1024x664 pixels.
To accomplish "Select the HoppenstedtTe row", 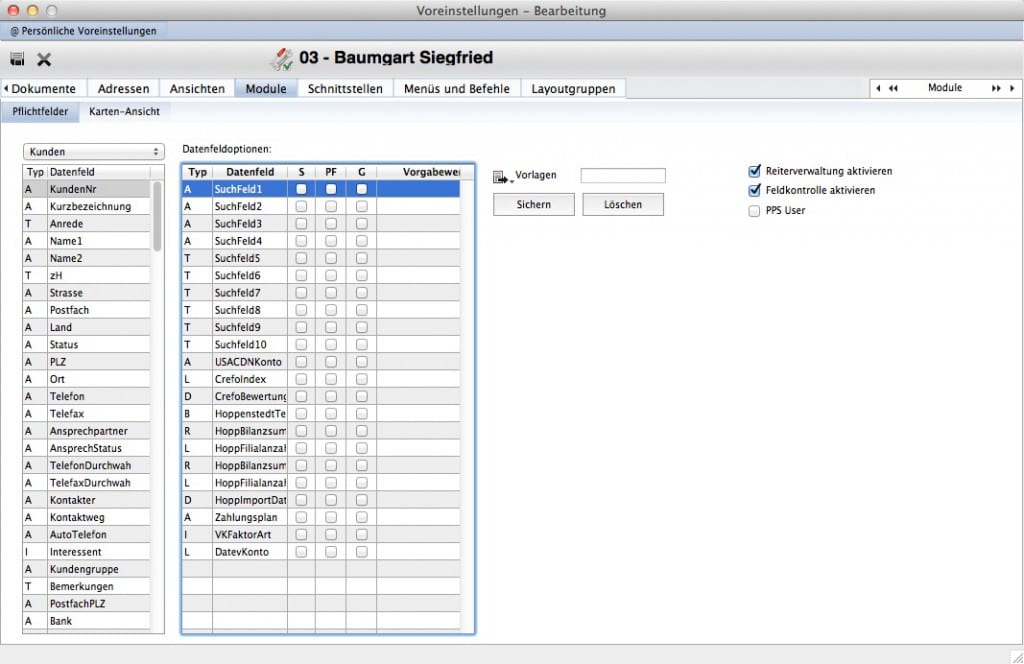I will [321, 413].
